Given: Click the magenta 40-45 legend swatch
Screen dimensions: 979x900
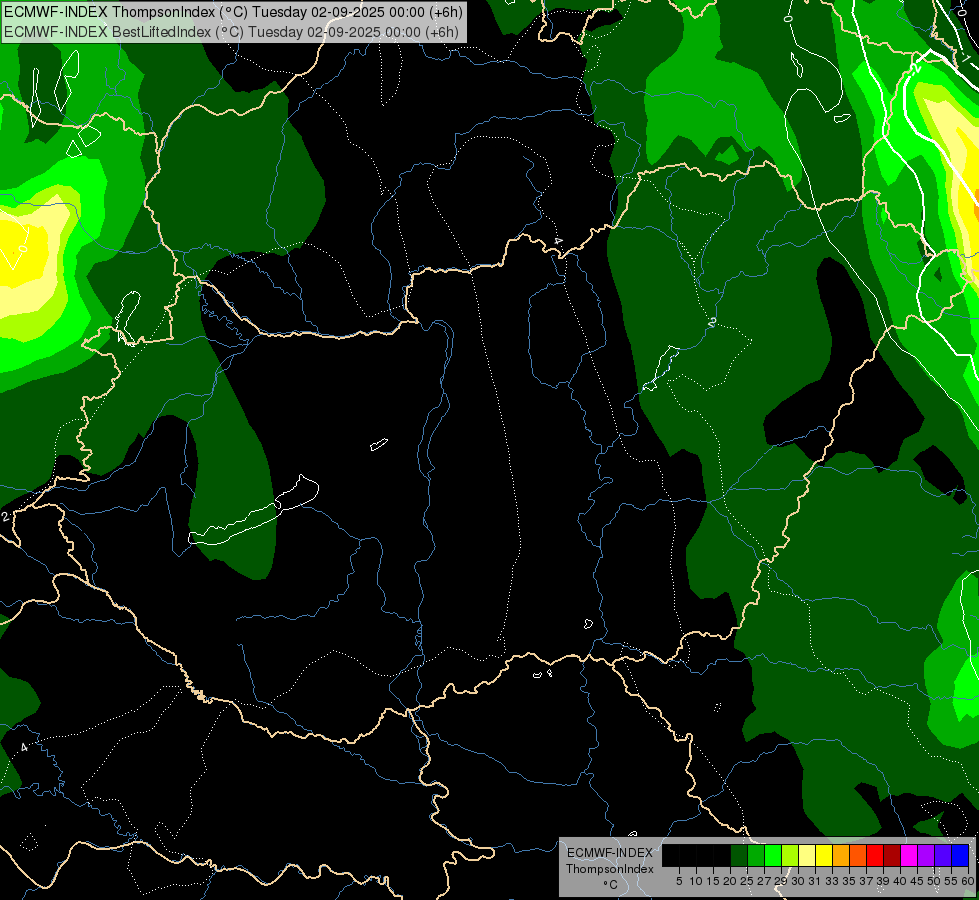Looking at the screenshot, I should click(909, 855).
